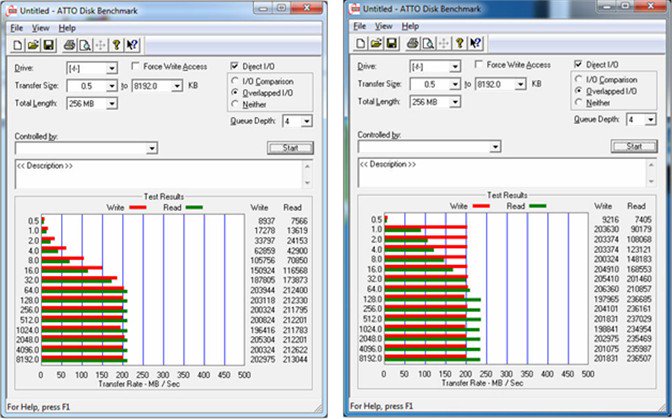Click the Print icon in left window toolbar
Image resolution: width=672 pixels, height=419 pixels.
click(x=68, y=44)
